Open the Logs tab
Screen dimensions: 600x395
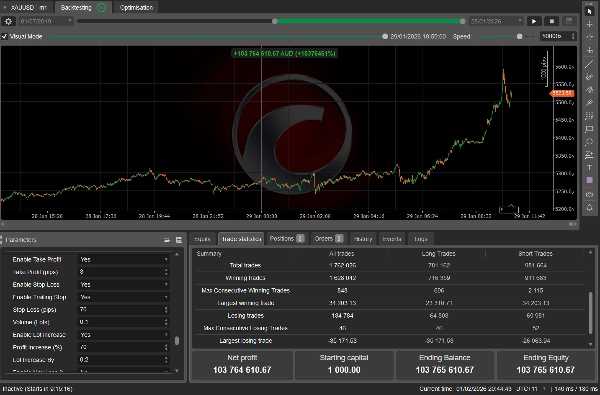(x=421, y=239)
